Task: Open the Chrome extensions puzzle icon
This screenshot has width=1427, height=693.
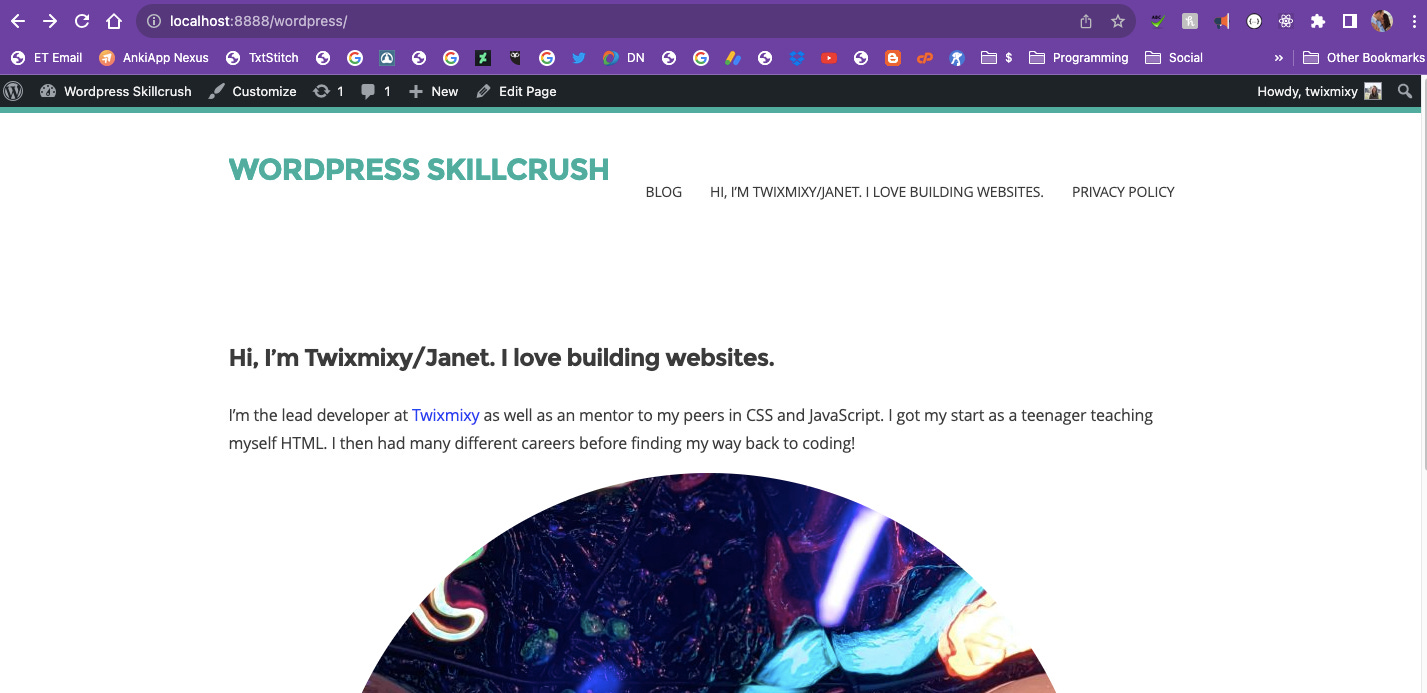Action: point(1318,21)
